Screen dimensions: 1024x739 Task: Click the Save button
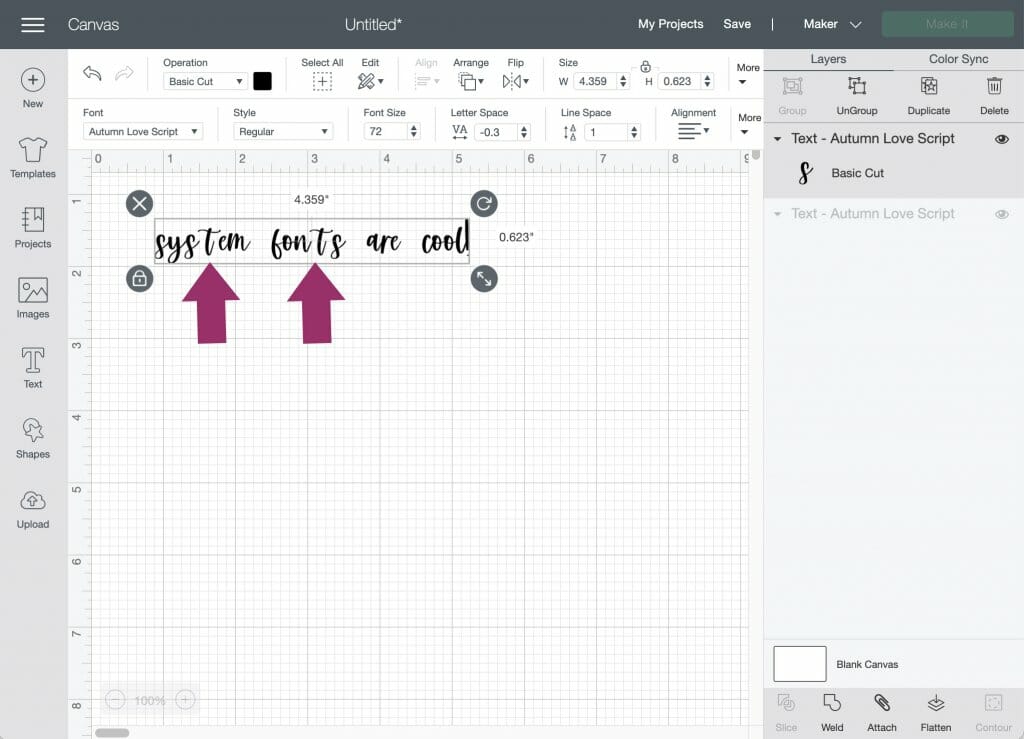(x=737, y=24)
